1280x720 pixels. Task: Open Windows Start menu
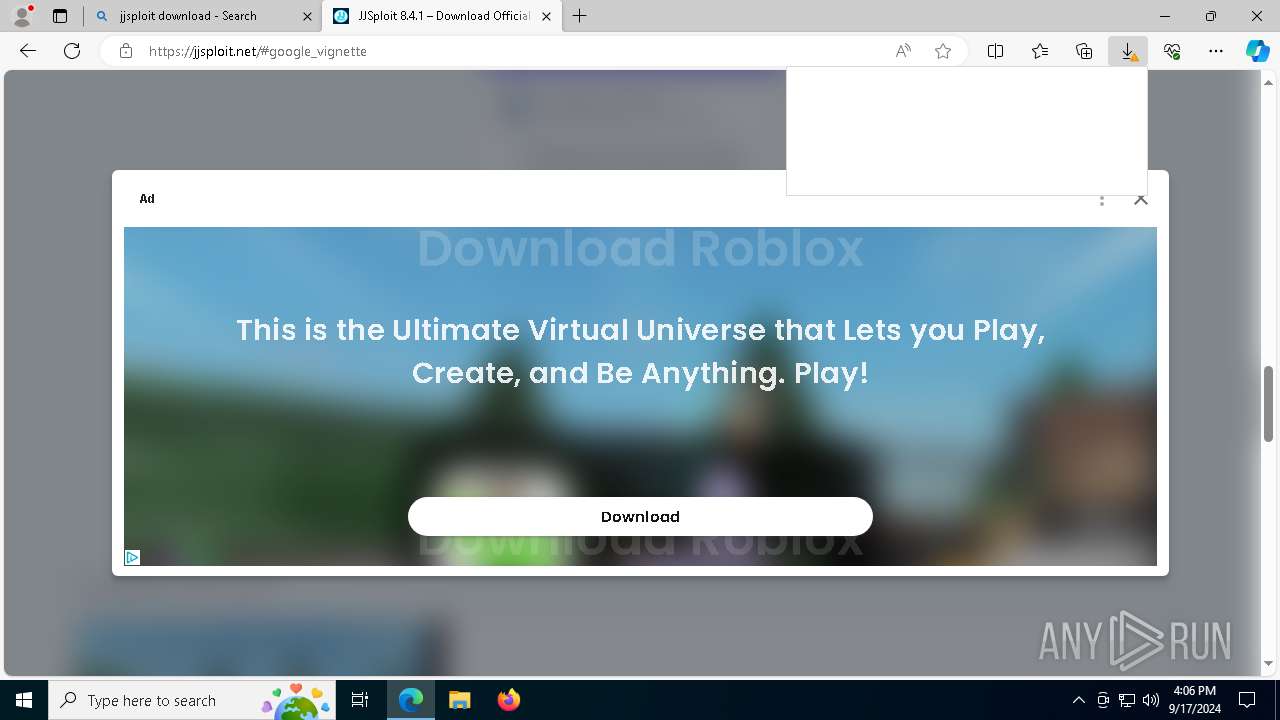coord(24,700)
